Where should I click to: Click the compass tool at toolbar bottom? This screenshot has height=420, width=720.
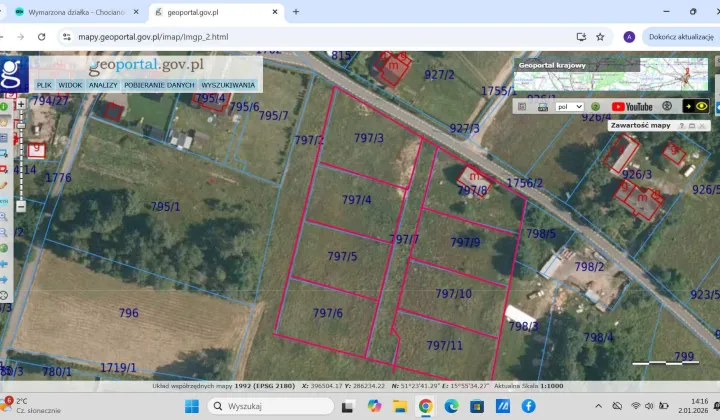point(4,295)
